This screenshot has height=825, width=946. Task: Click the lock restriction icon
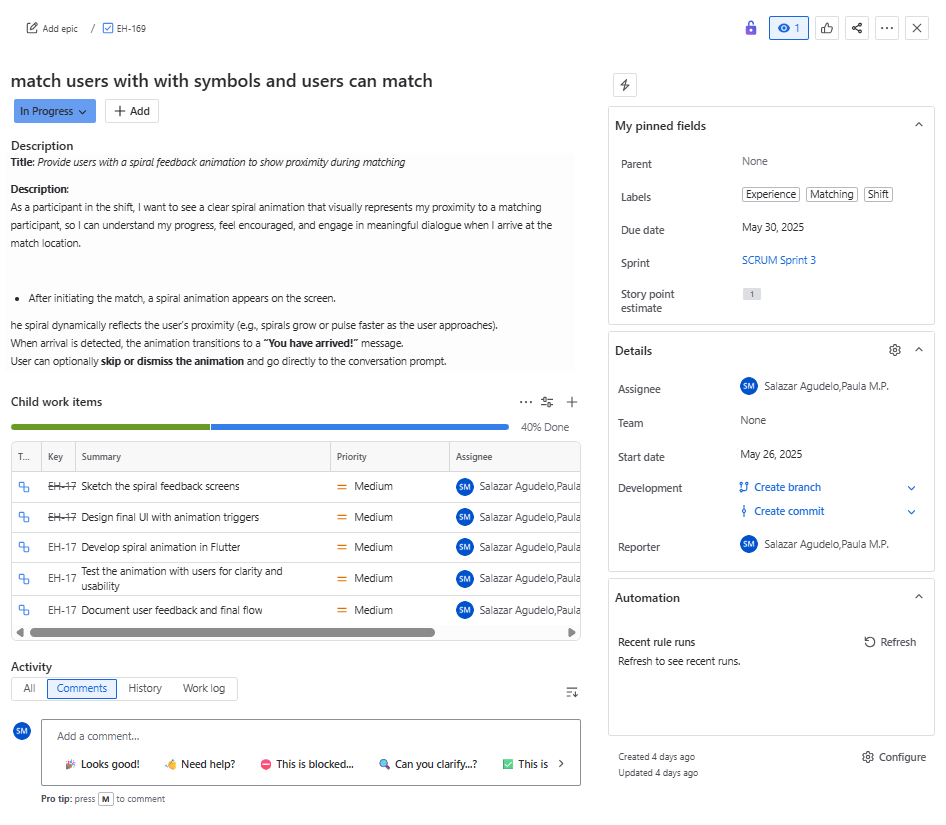(x=751, y=28)
